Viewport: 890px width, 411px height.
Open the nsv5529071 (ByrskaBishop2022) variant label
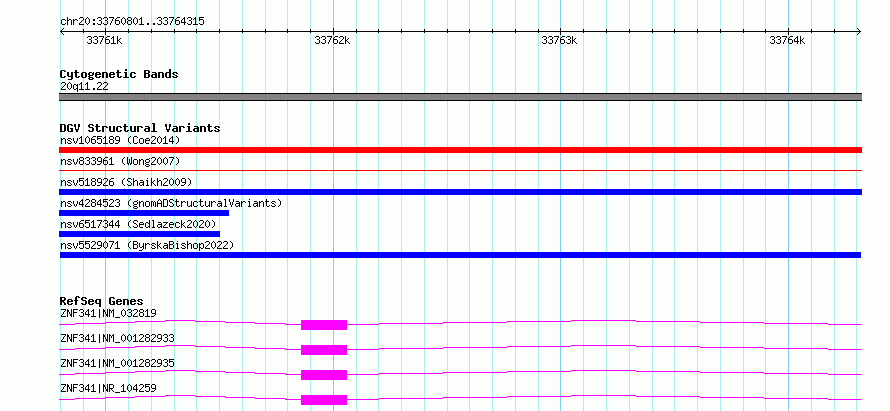(147, 245)
